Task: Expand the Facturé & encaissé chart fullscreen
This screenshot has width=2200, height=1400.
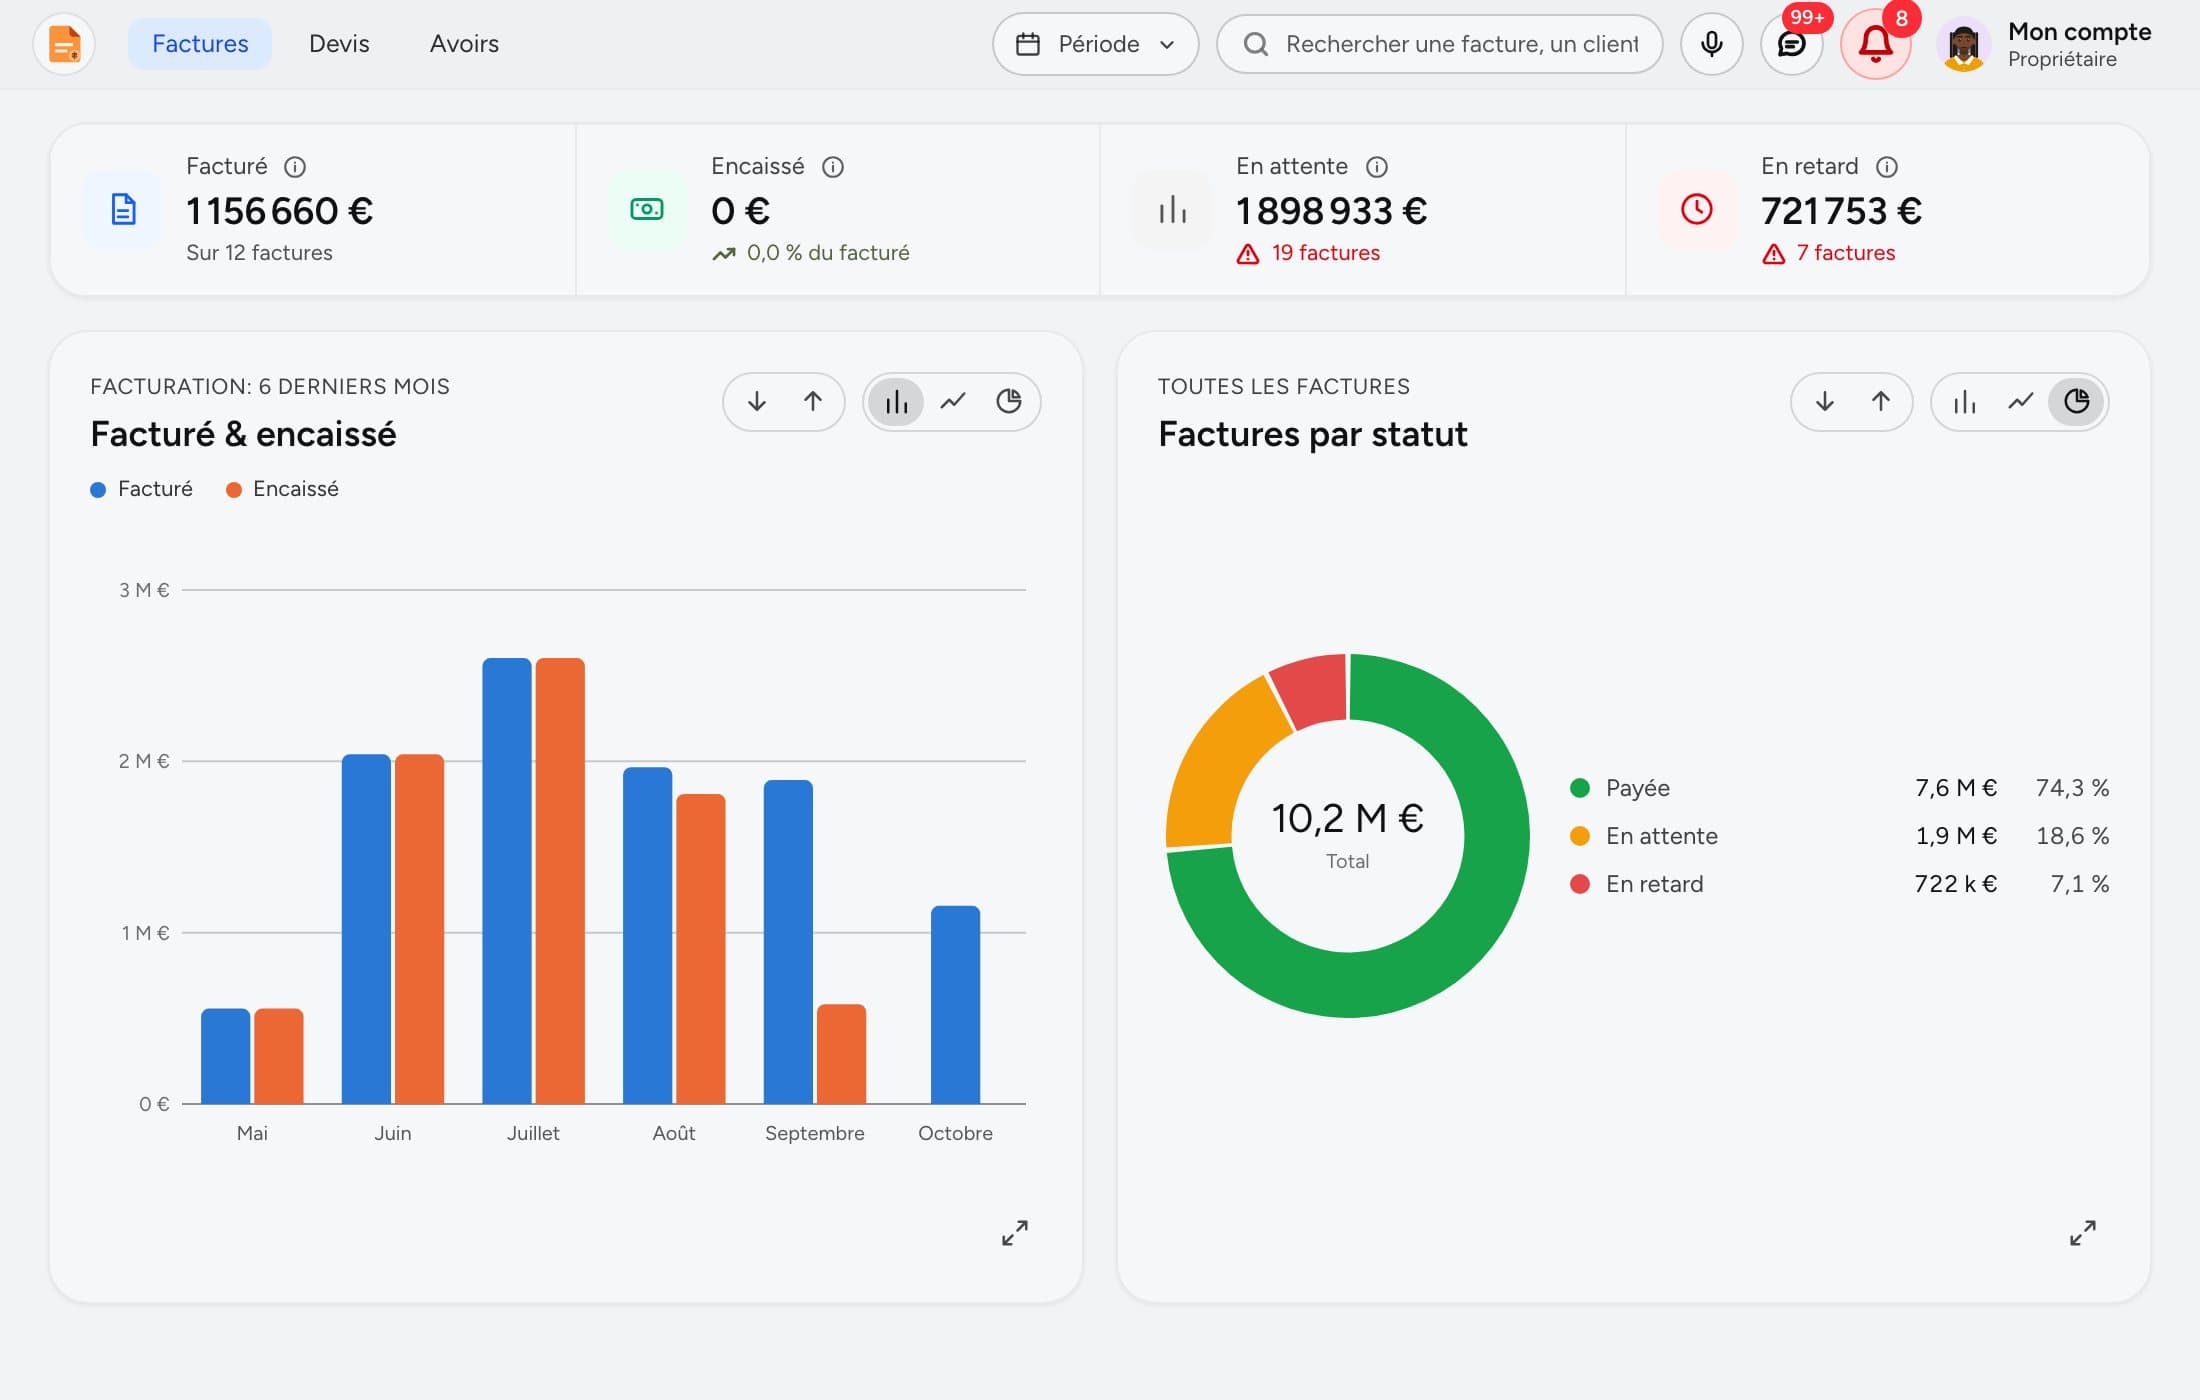Action: coord(1015,1233)
